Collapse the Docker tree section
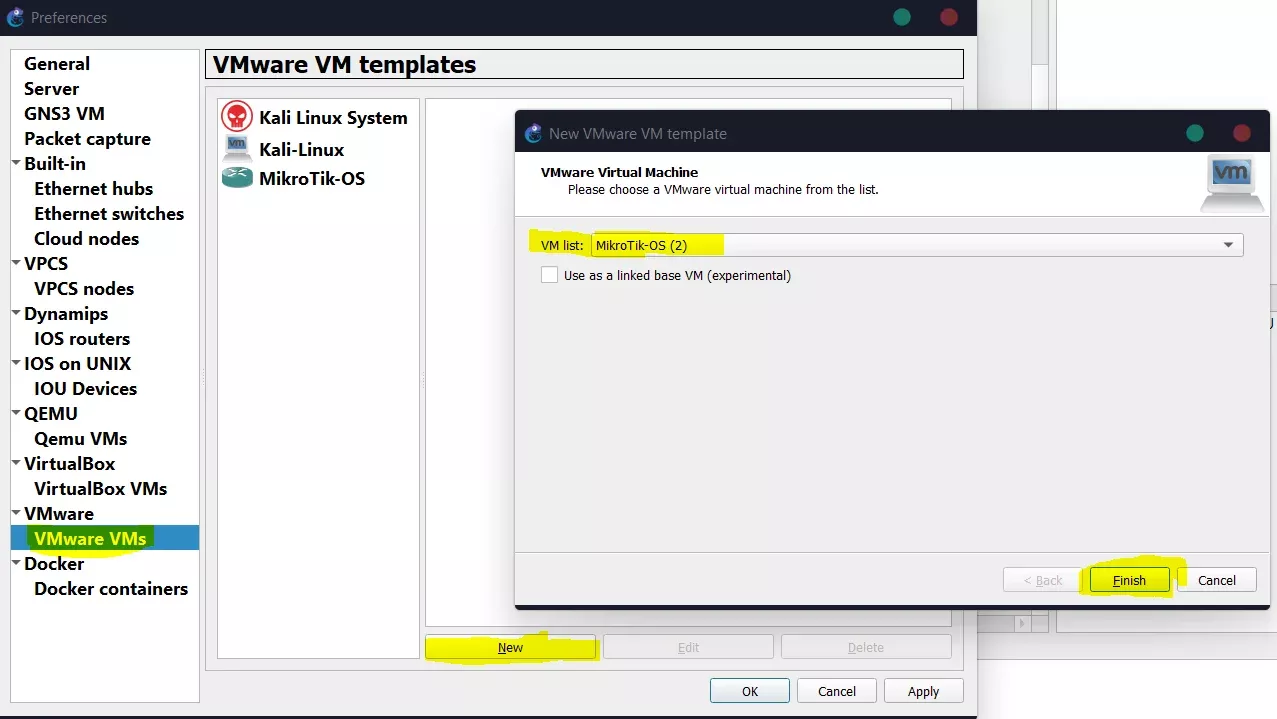 pos(16,563)
